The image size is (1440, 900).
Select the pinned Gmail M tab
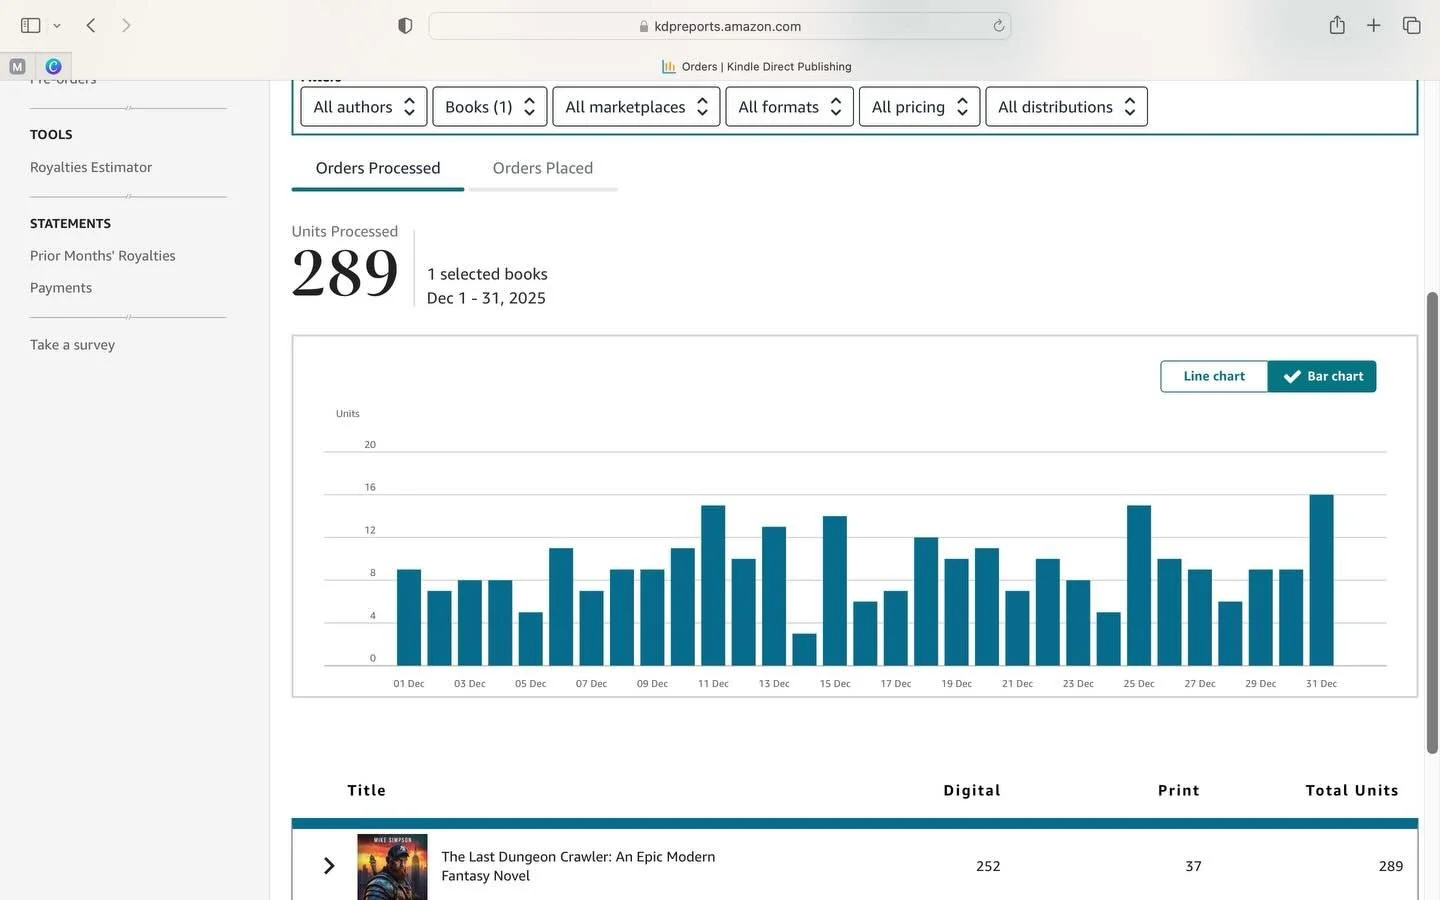pyautogui.click(x=17, y=66)
